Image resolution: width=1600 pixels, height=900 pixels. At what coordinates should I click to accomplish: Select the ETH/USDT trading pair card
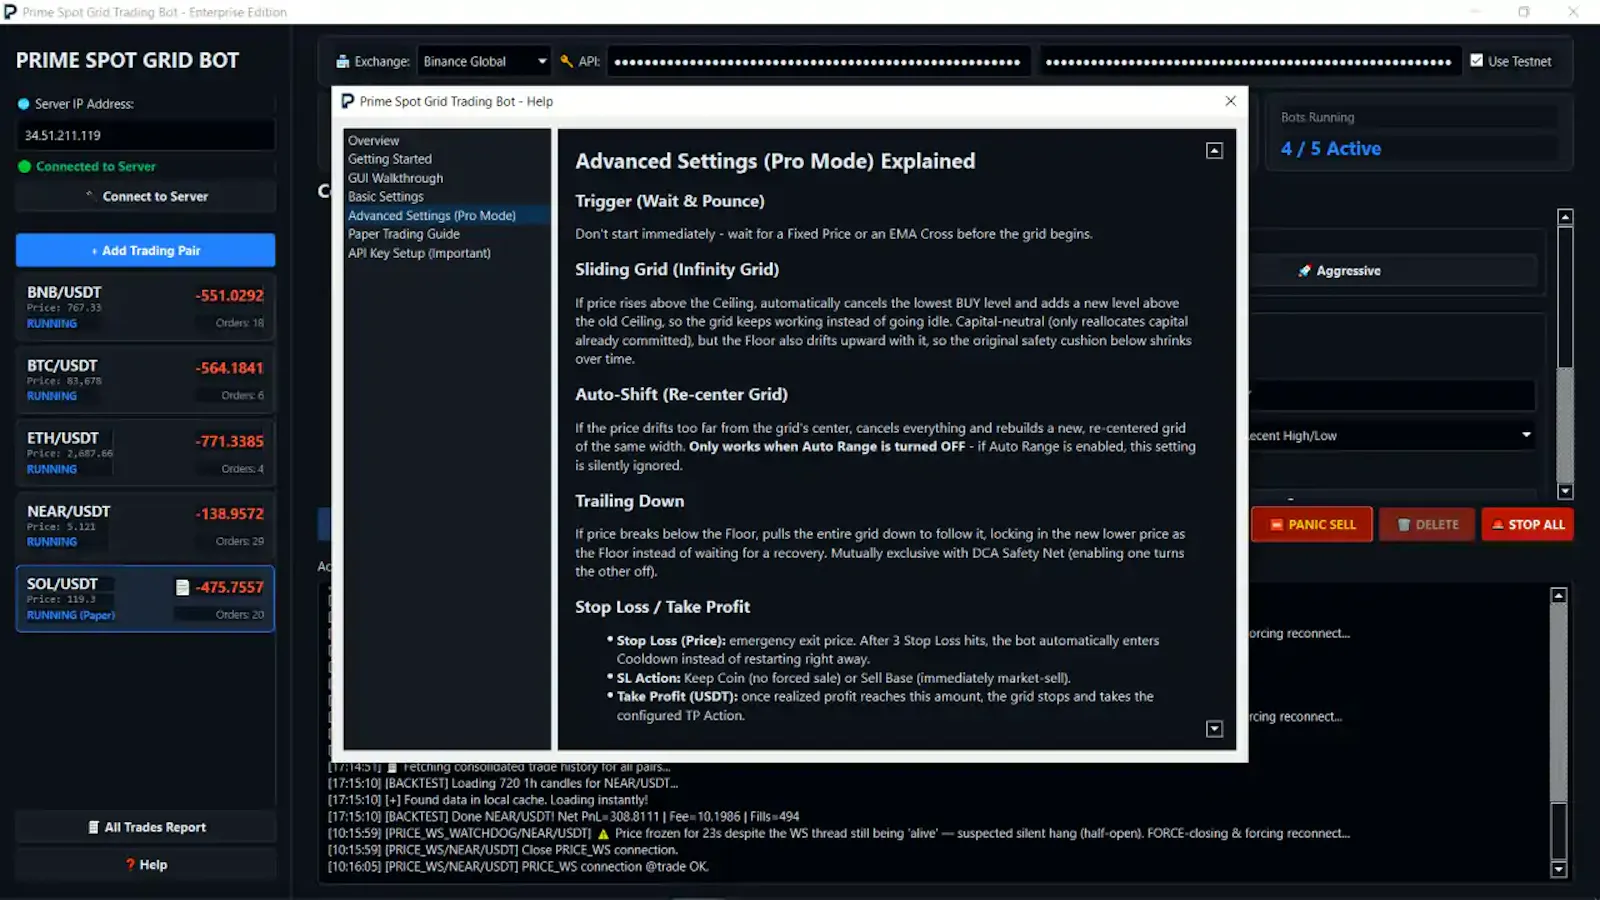pyautogui.click(x=145, y=453)
